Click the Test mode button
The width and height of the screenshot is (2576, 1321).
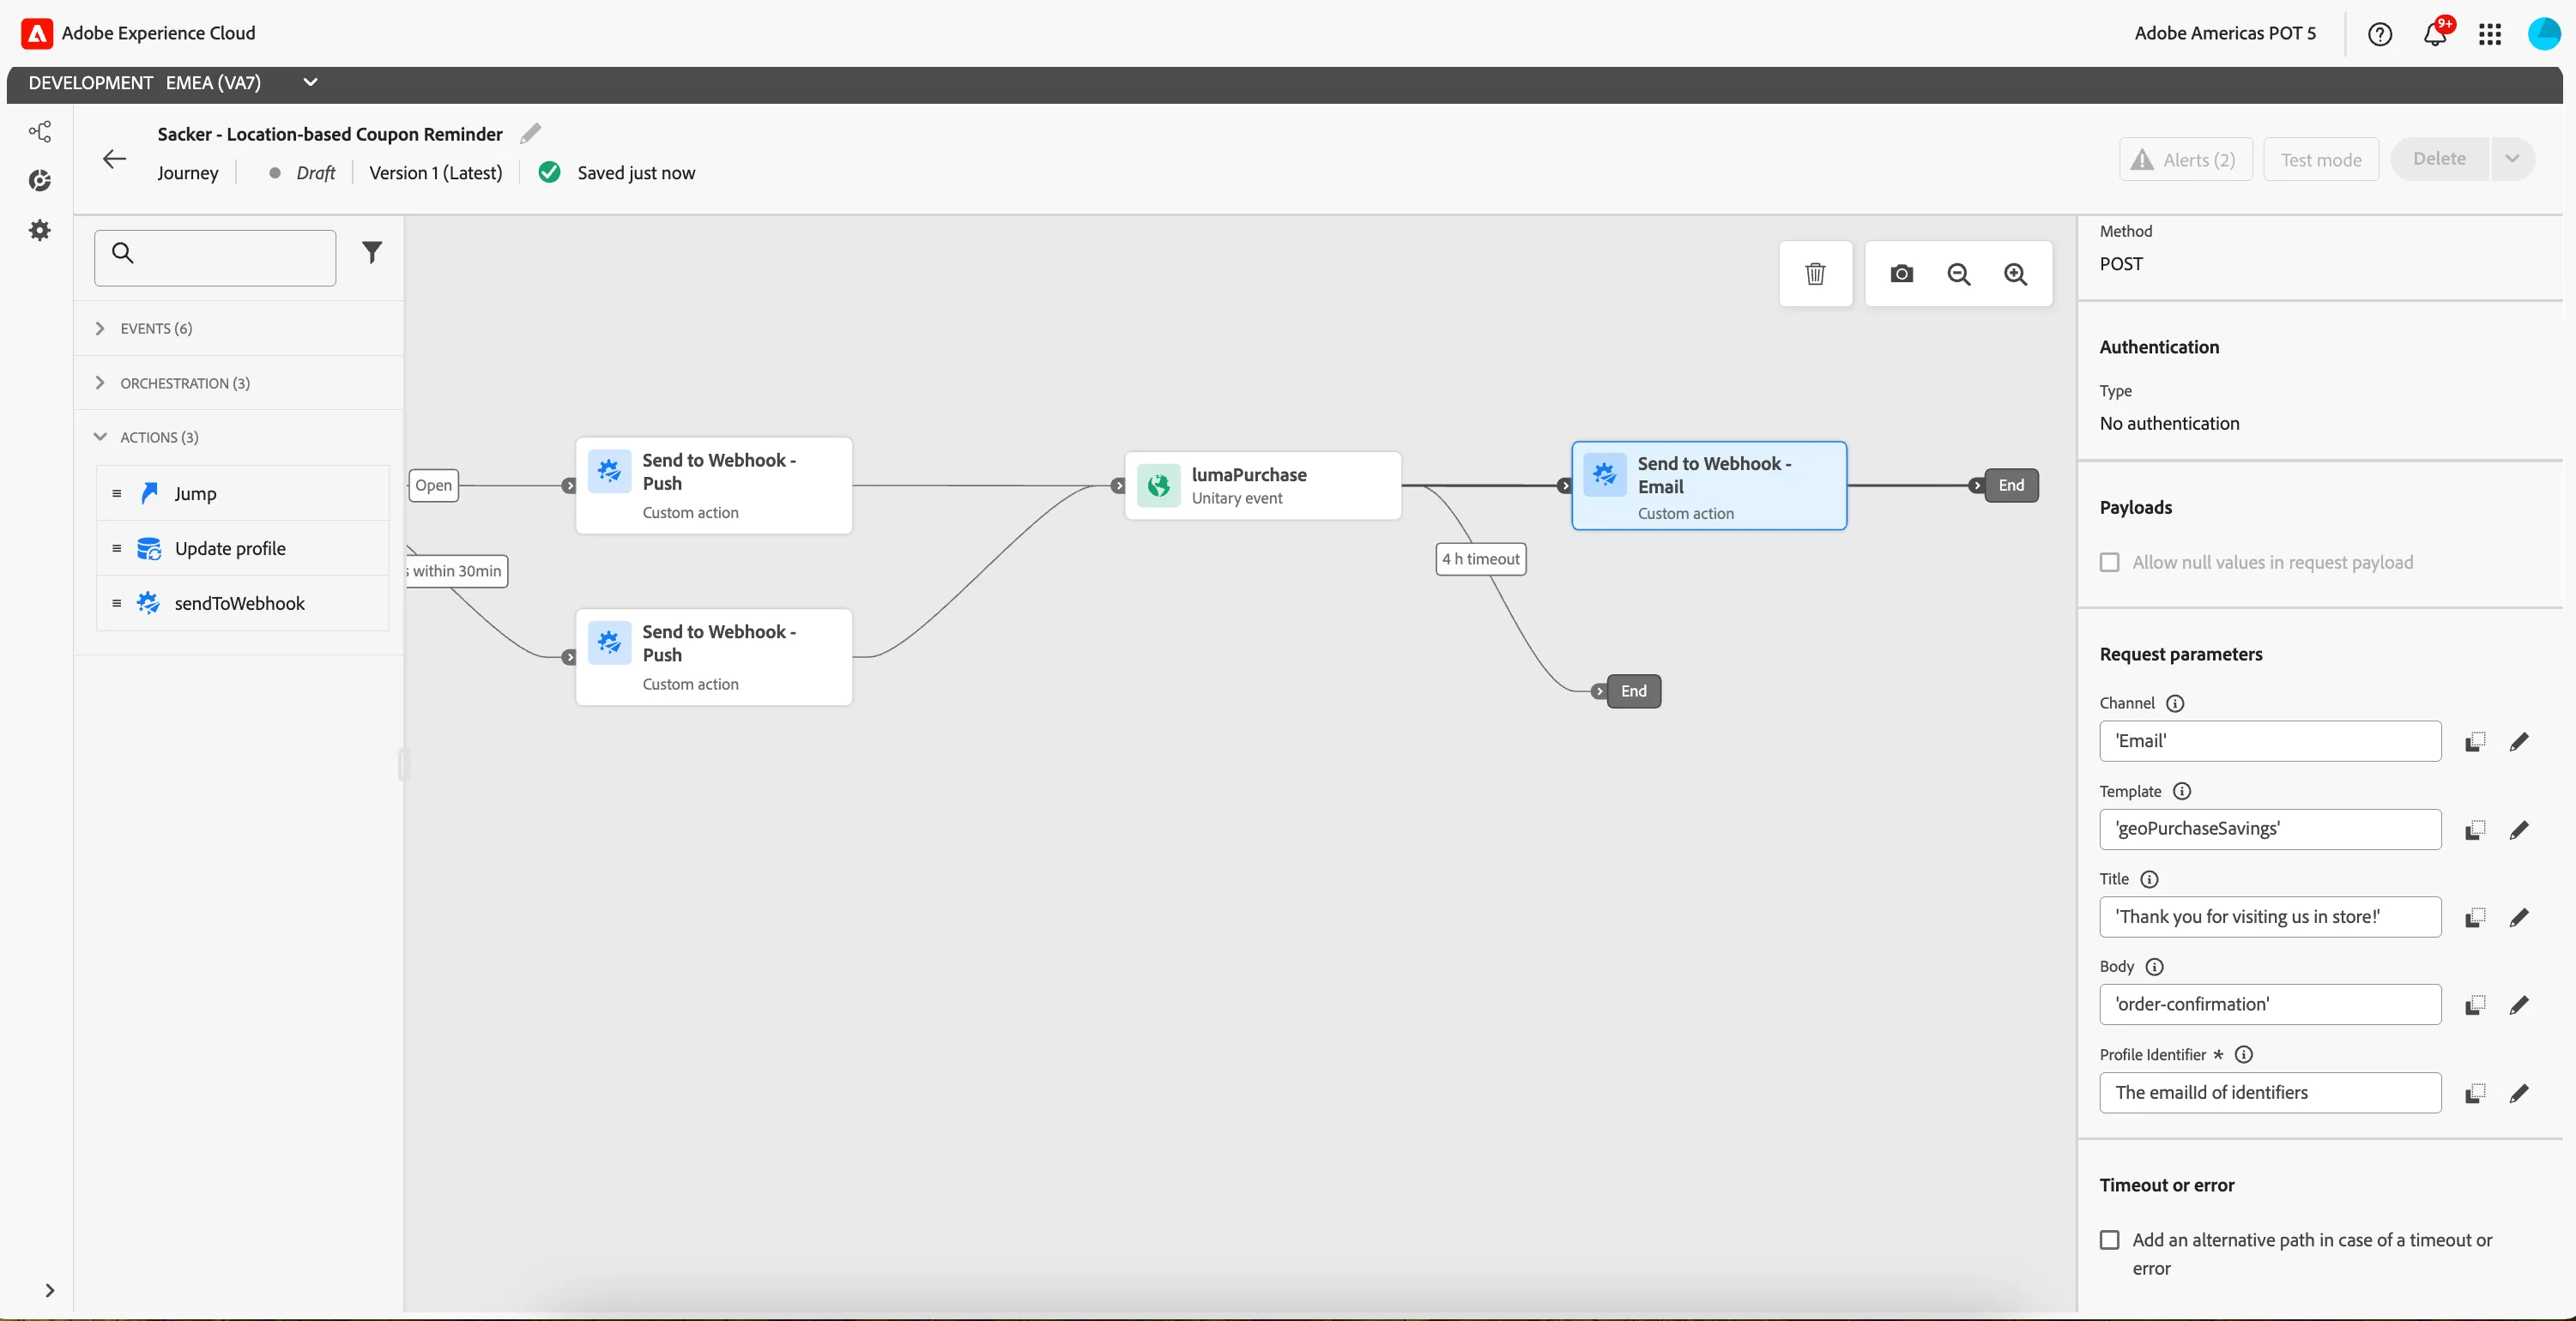2320,160
